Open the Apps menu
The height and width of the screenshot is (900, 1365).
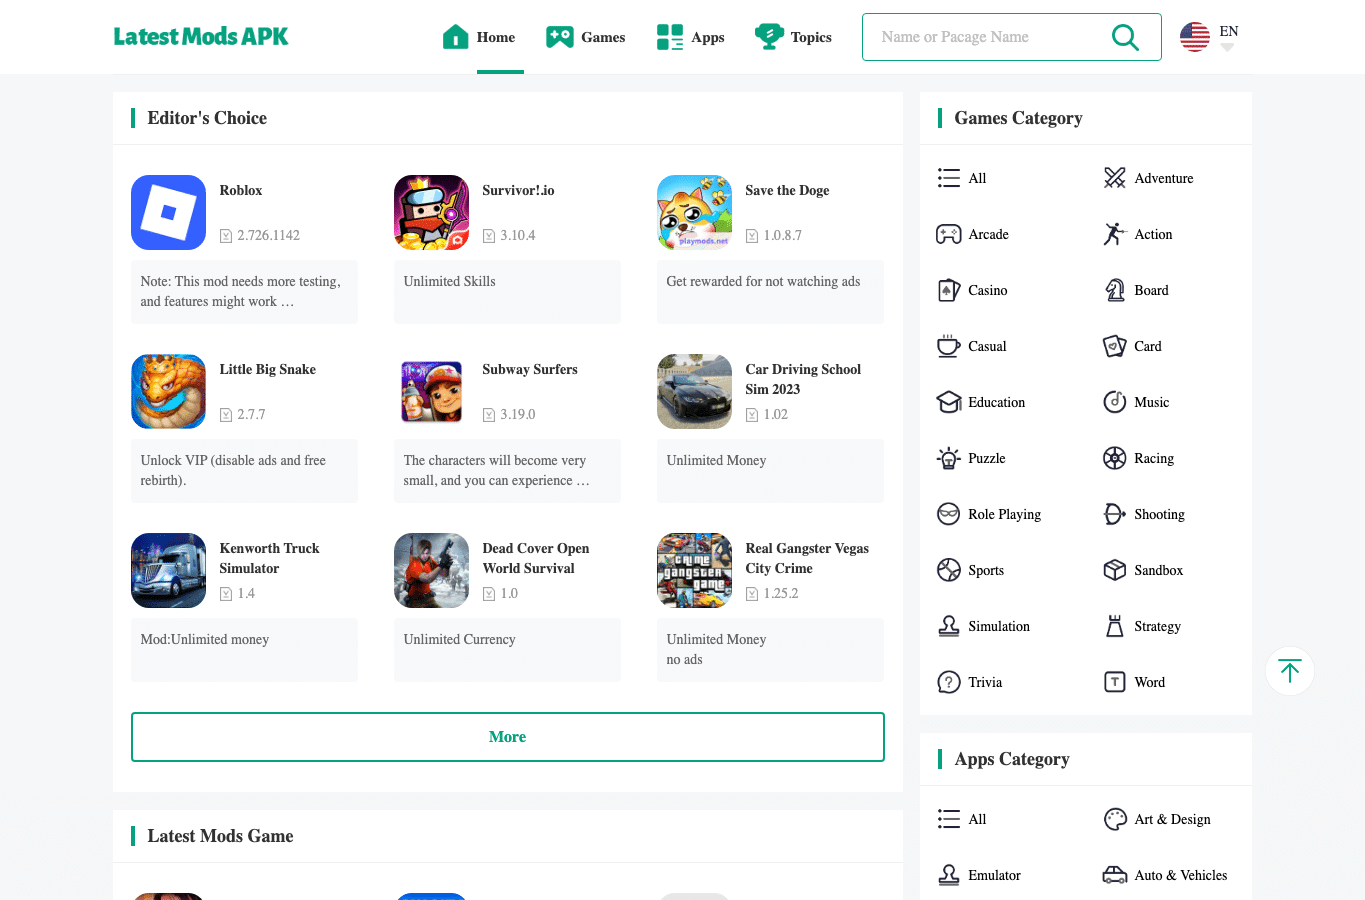[x=690, y=37]
